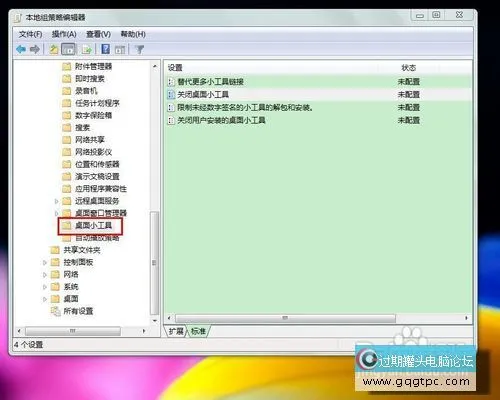This screenshot has width=500, height=400.
Task: Select the 控制面板 tree item
Action: pyautogui.click(x=72, y=262)
